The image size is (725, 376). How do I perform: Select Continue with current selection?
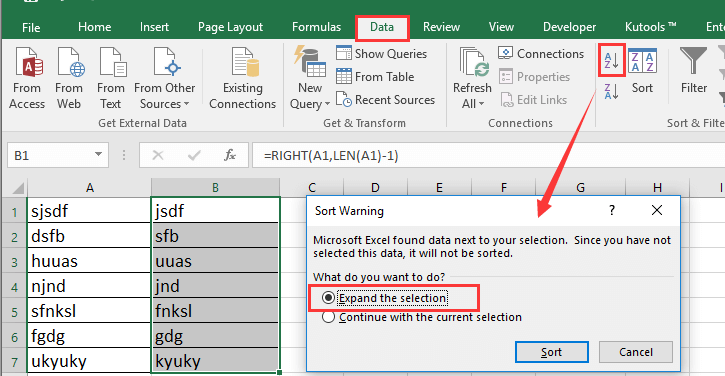(x=422, y=317)
